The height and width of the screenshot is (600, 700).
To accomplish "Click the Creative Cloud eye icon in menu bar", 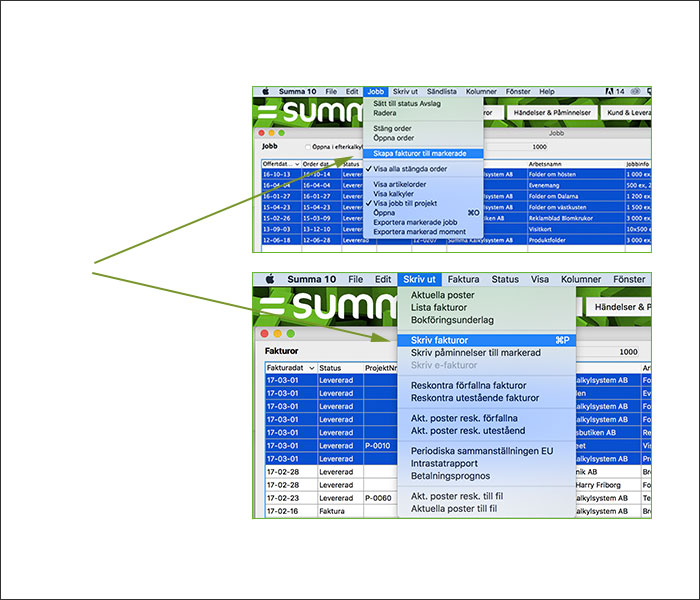I will 635,92.
